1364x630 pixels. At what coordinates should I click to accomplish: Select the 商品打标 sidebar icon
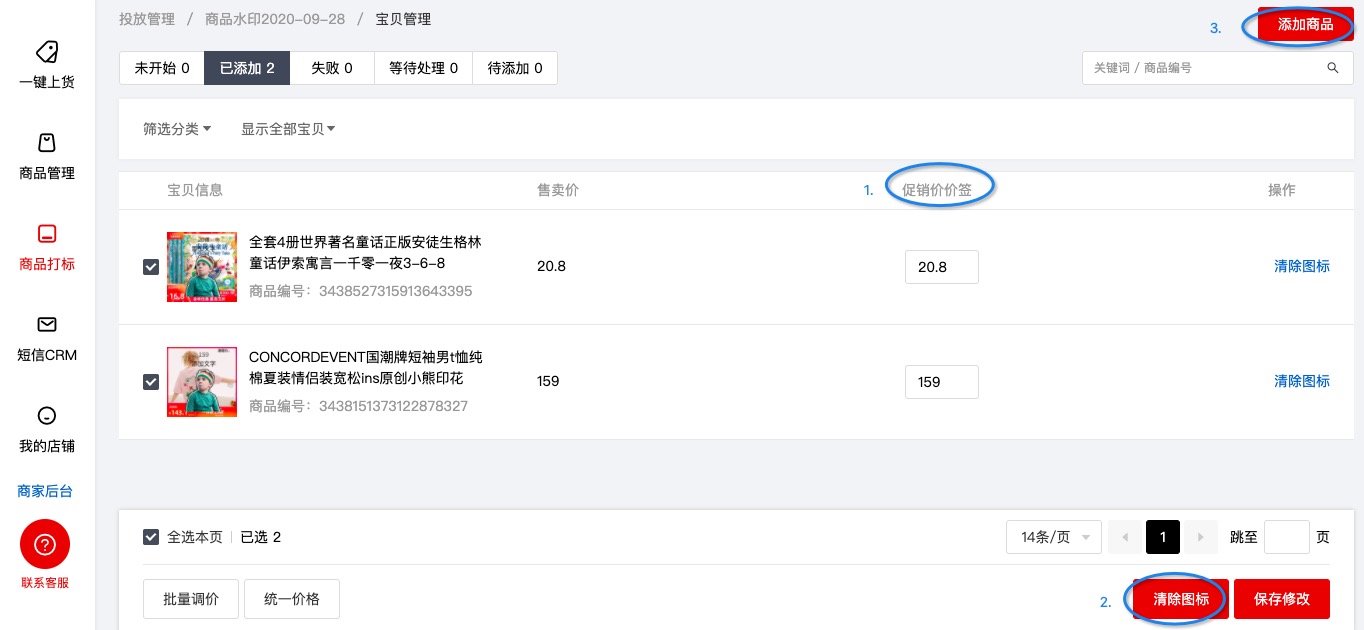coord(46,234)
